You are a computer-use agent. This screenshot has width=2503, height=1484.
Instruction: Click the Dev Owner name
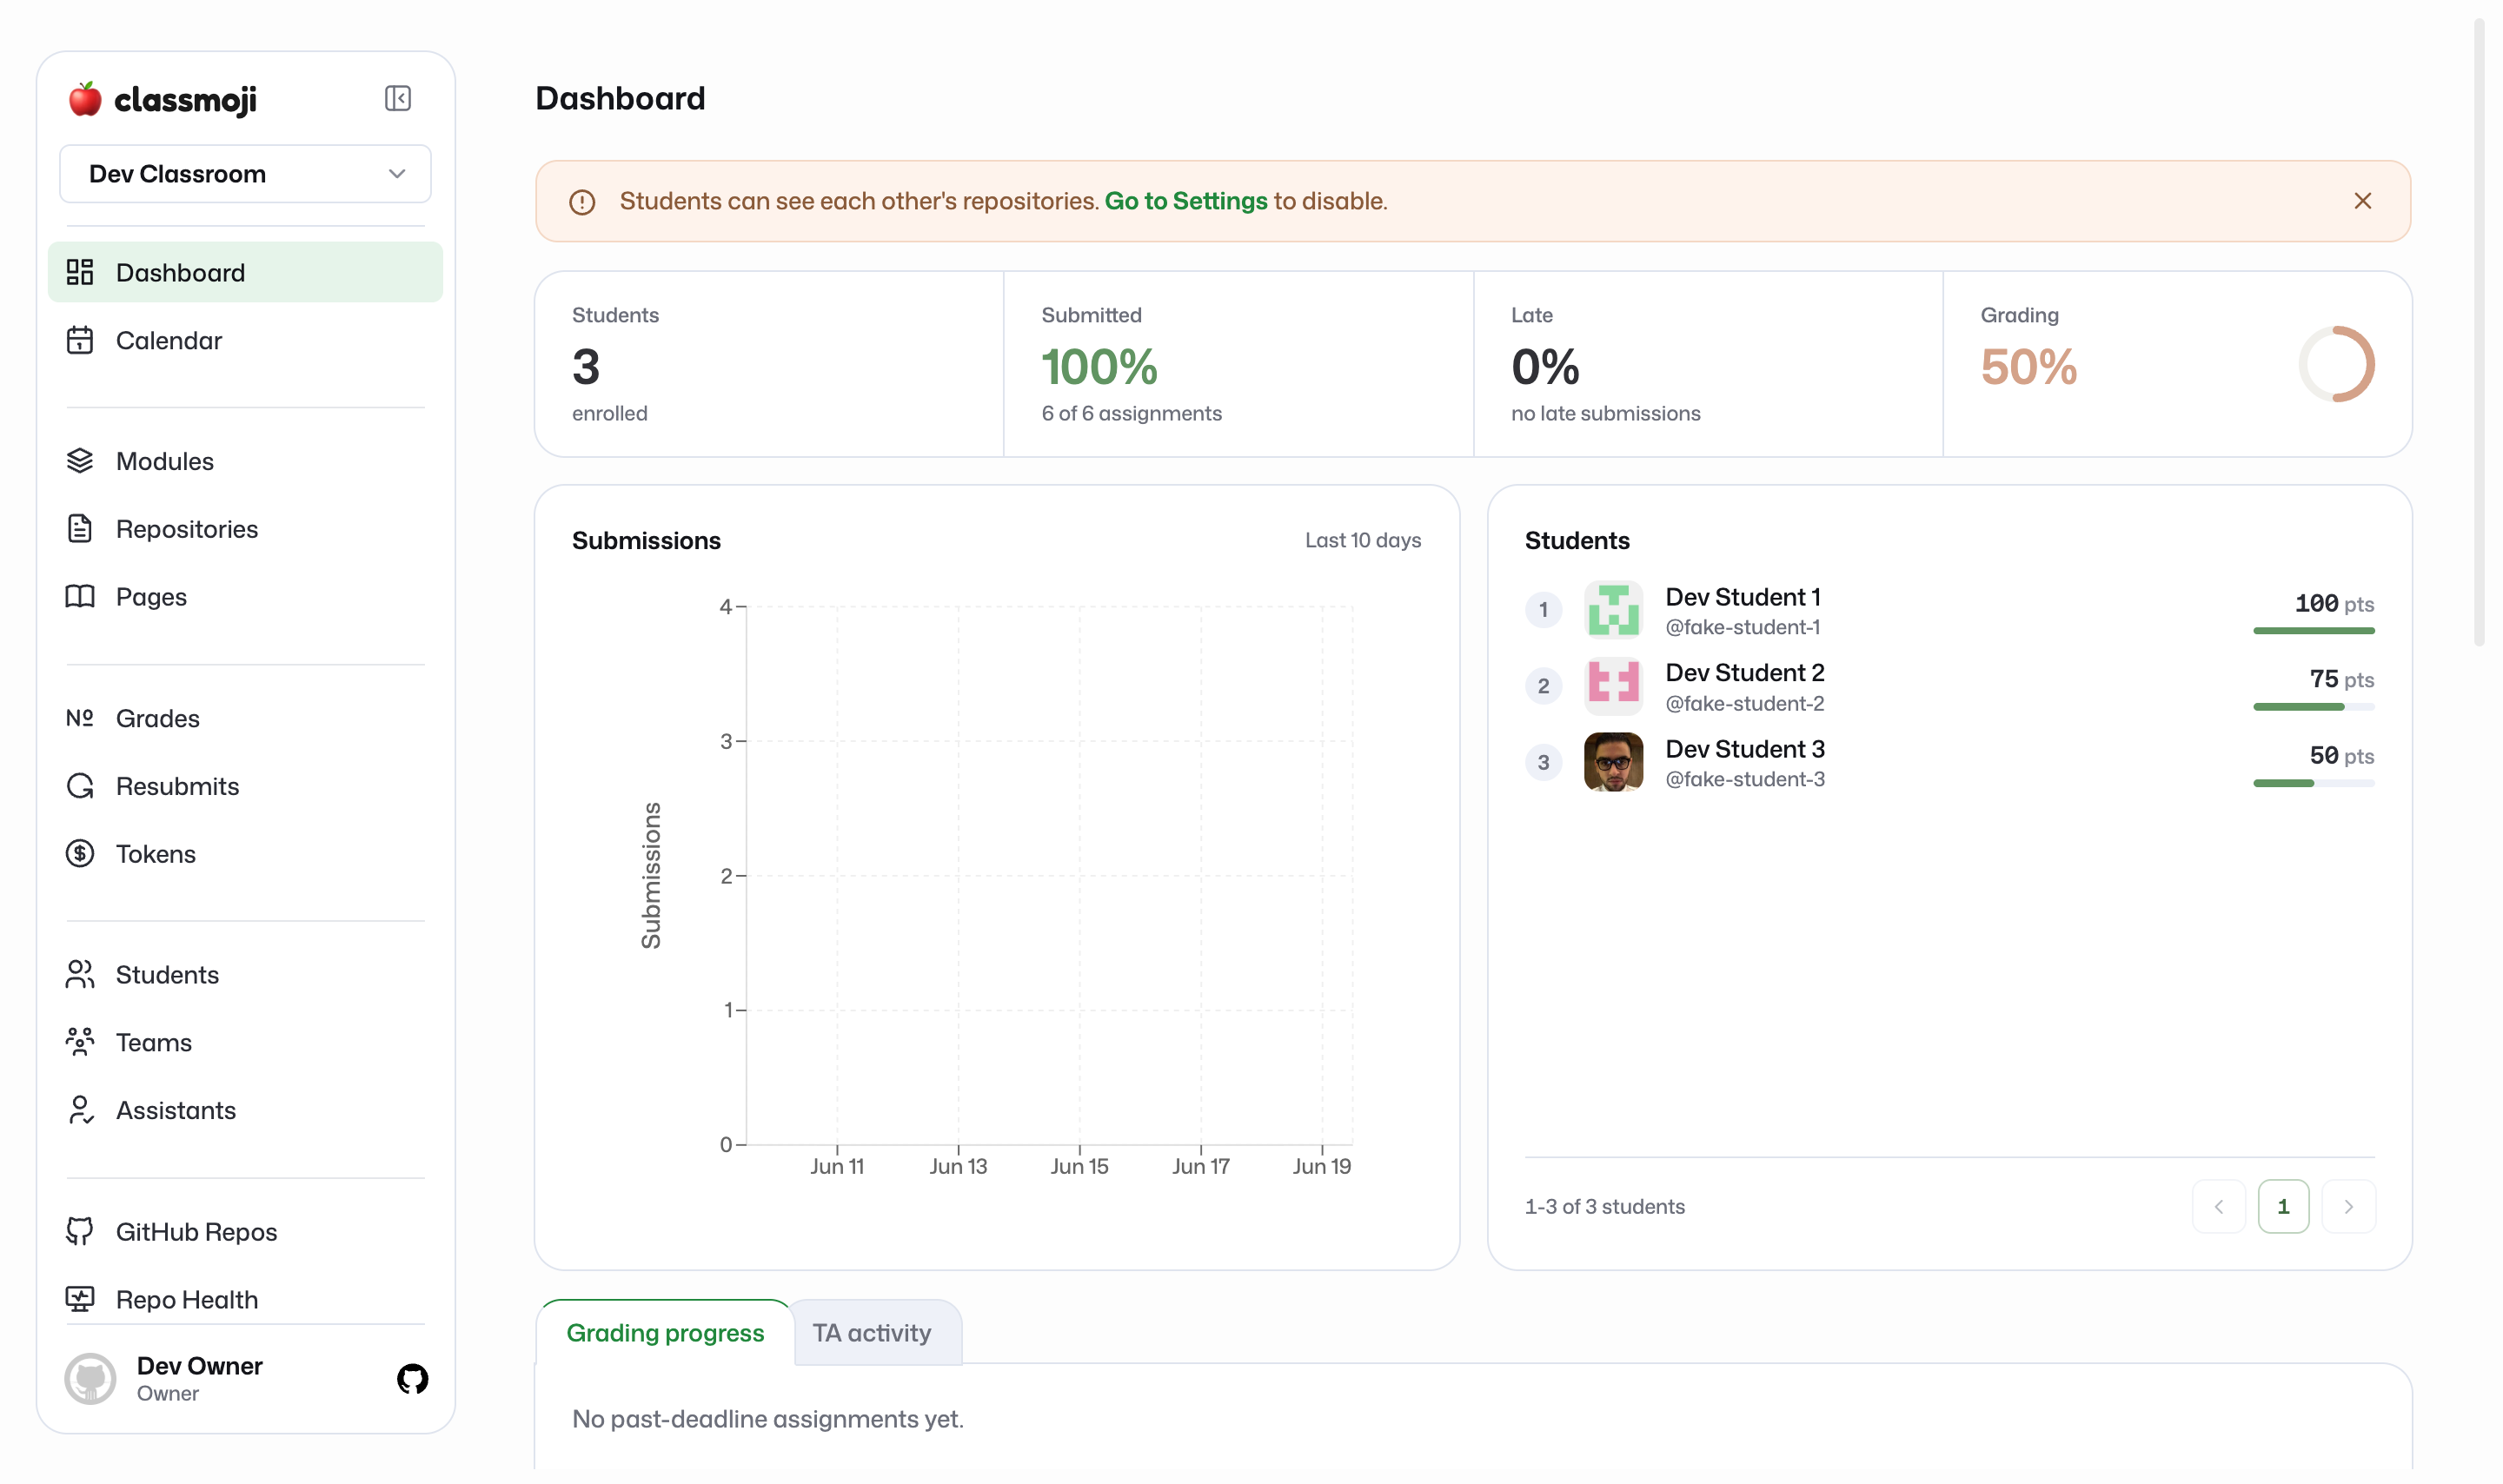199,1367
